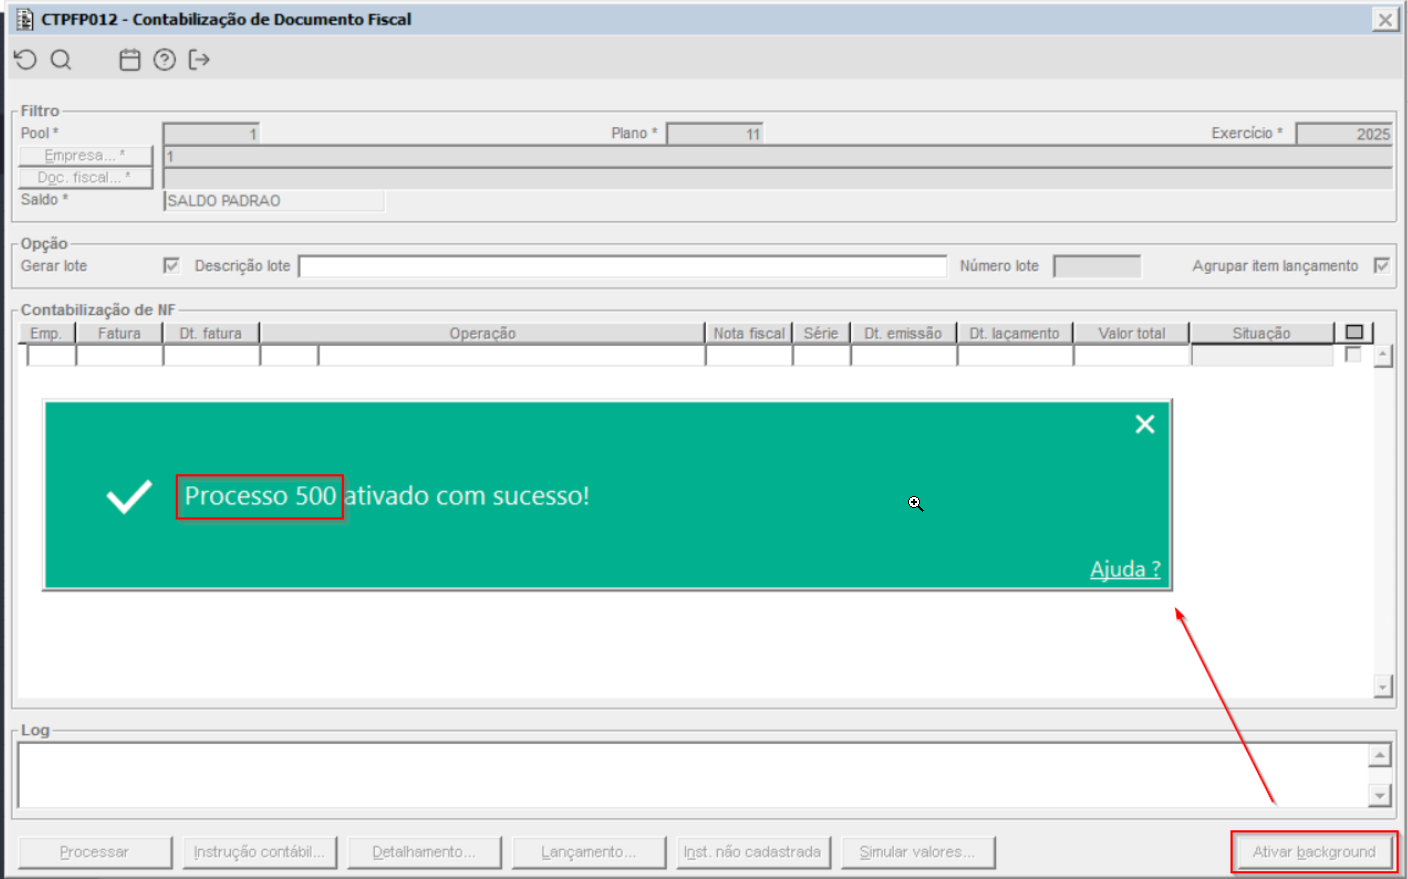The width and height of the screenshot is (1408, 879).
Task: Click the Situação column header
Action: click(x=1261, y=333)
